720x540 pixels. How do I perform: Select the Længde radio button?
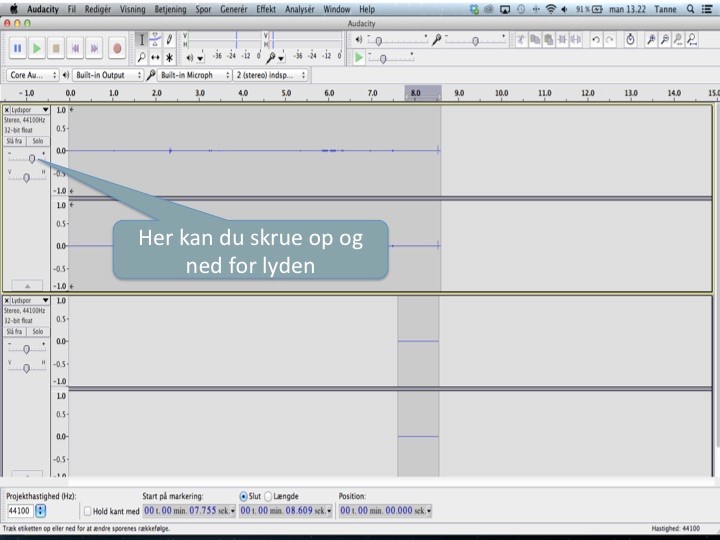[269, 496]
